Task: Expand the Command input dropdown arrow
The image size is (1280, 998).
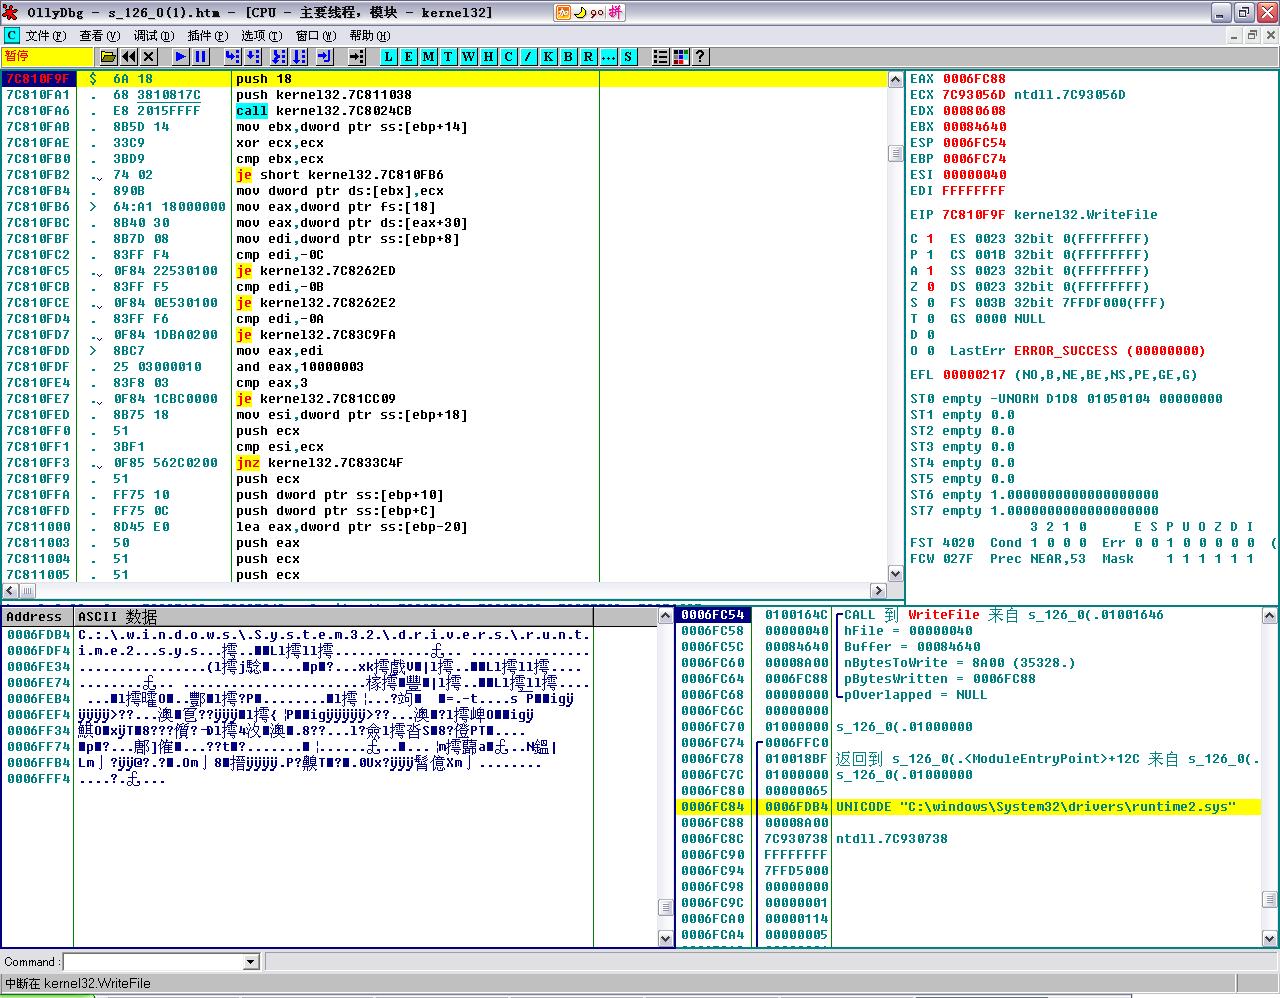Action: pyautogui.click(x=251, y=962)
